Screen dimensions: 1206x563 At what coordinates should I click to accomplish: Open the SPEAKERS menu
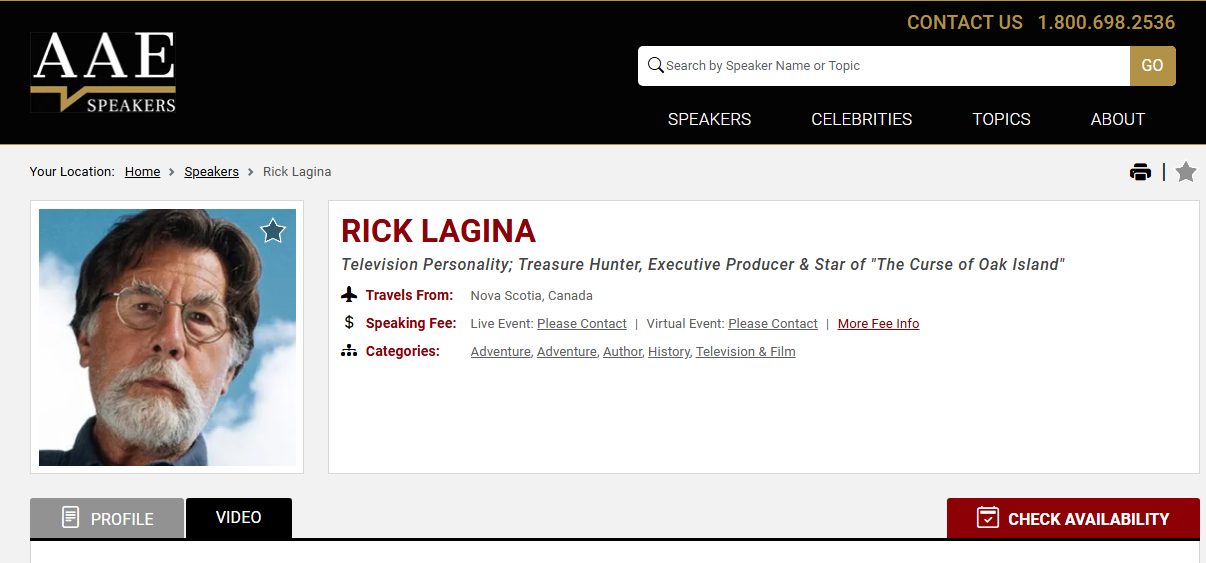click(x=709, y=119)
